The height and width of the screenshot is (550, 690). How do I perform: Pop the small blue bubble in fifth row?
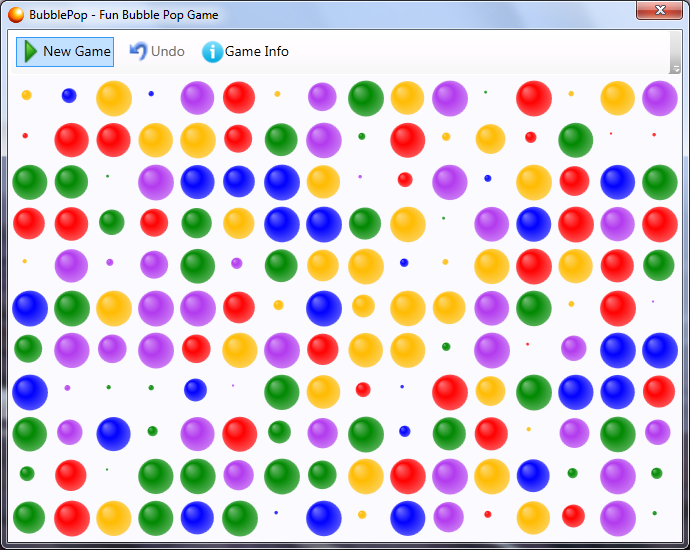coord(404,263)
